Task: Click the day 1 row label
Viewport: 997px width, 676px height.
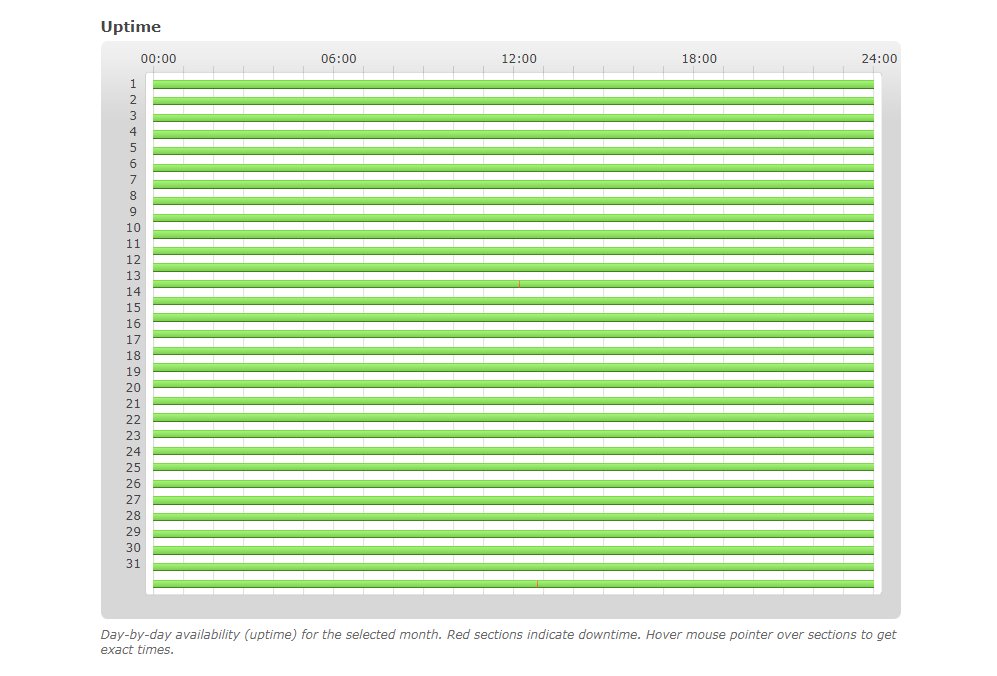Action: click(133, 84)
